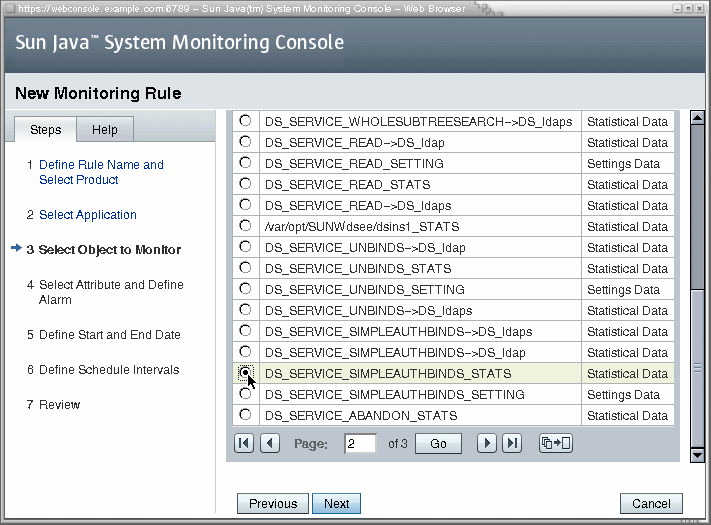711x525 pixels.
Task: Click step 3 Select Object to Monitor
Action: click(x=110, y=250)
